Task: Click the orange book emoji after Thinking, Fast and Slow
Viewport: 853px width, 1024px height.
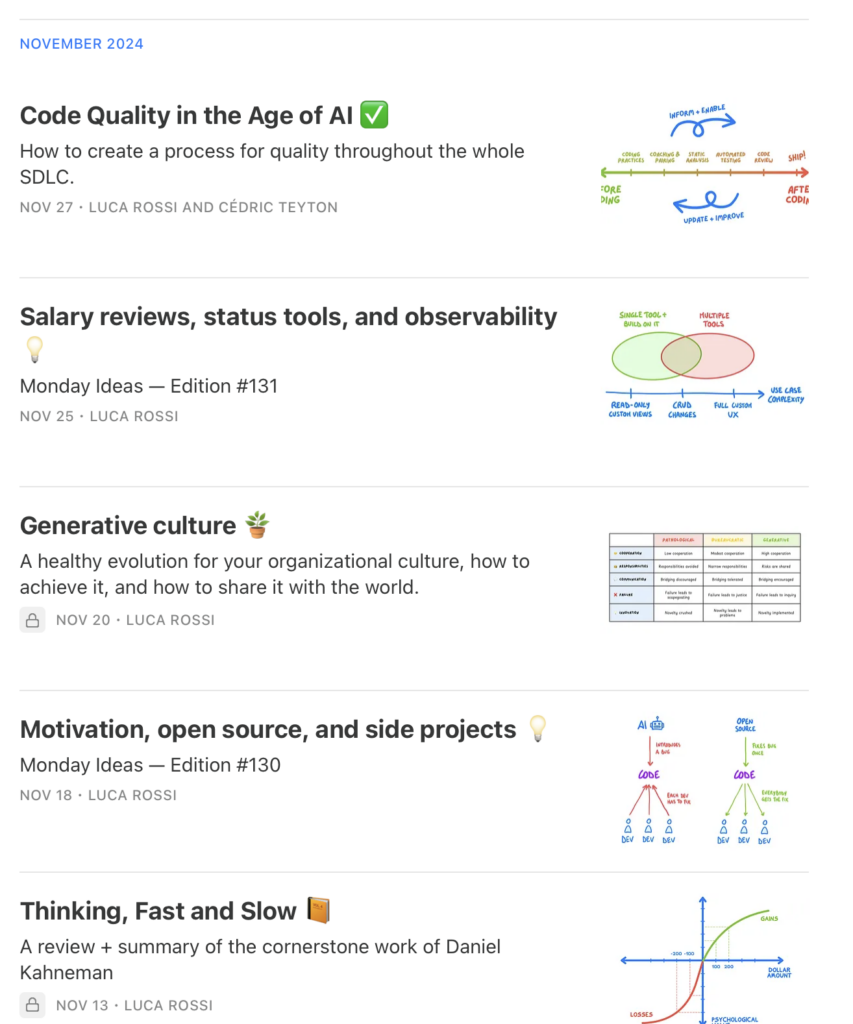Action: pos(319,911)
